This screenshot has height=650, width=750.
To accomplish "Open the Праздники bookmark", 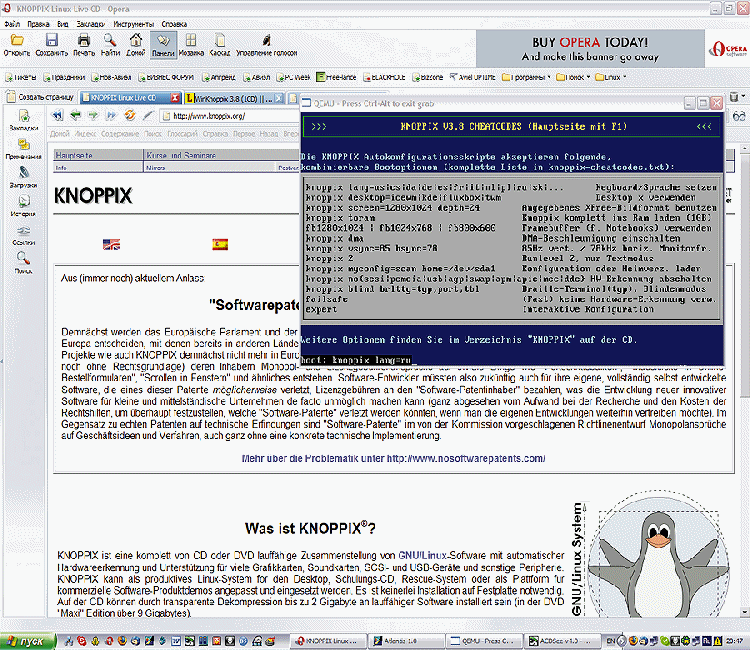I will (64, 77).
